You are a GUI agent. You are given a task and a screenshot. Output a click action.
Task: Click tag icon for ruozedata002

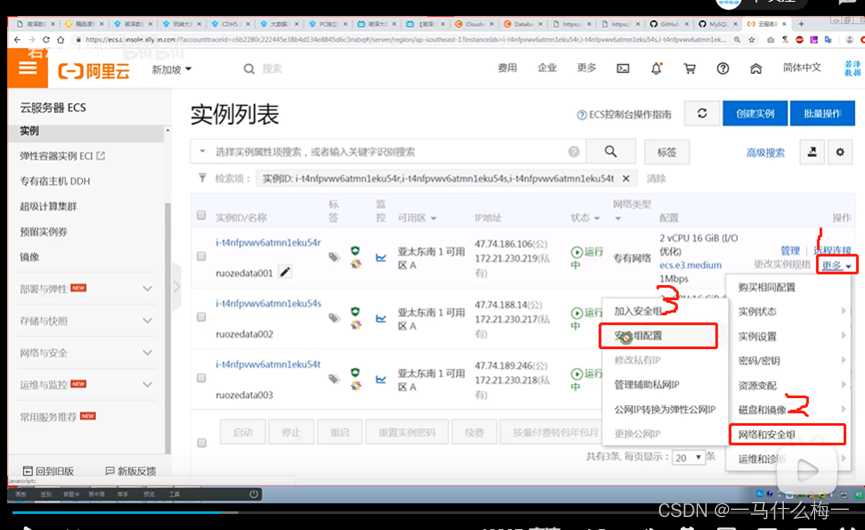click(x=334, y=318)
